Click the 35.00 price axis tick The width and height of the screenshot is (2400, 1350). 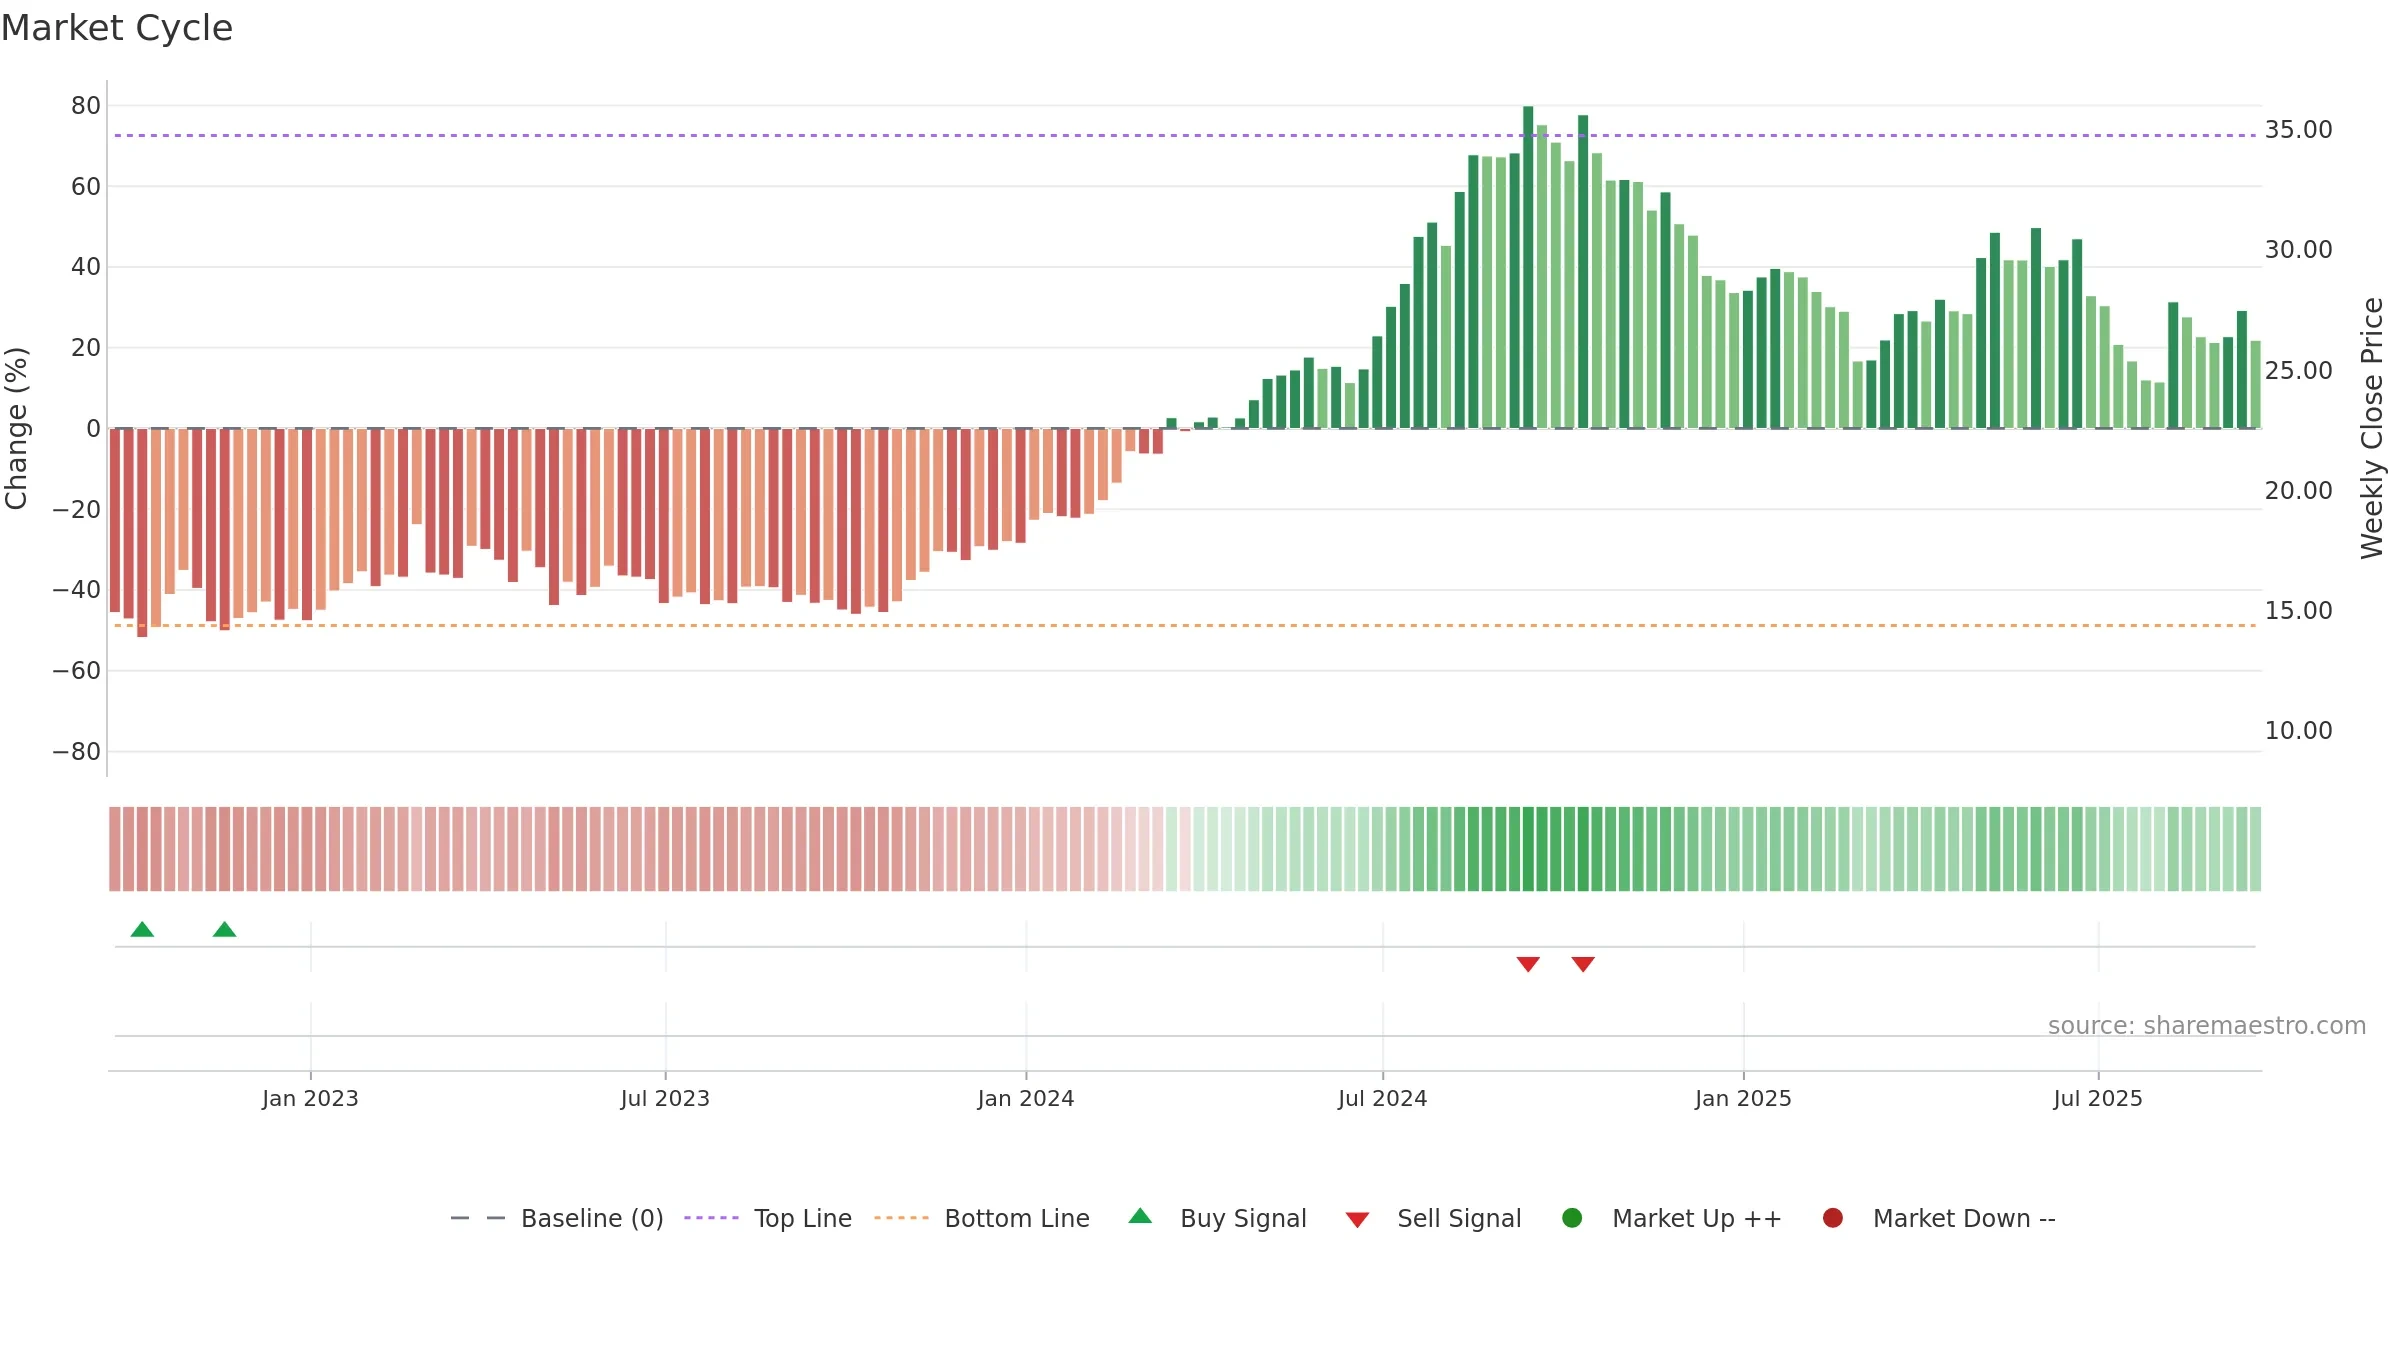[2298, 130]
